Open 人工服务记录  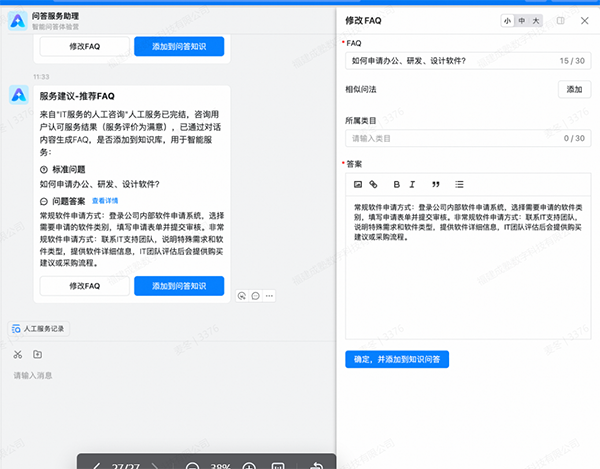tap(39, 329)
